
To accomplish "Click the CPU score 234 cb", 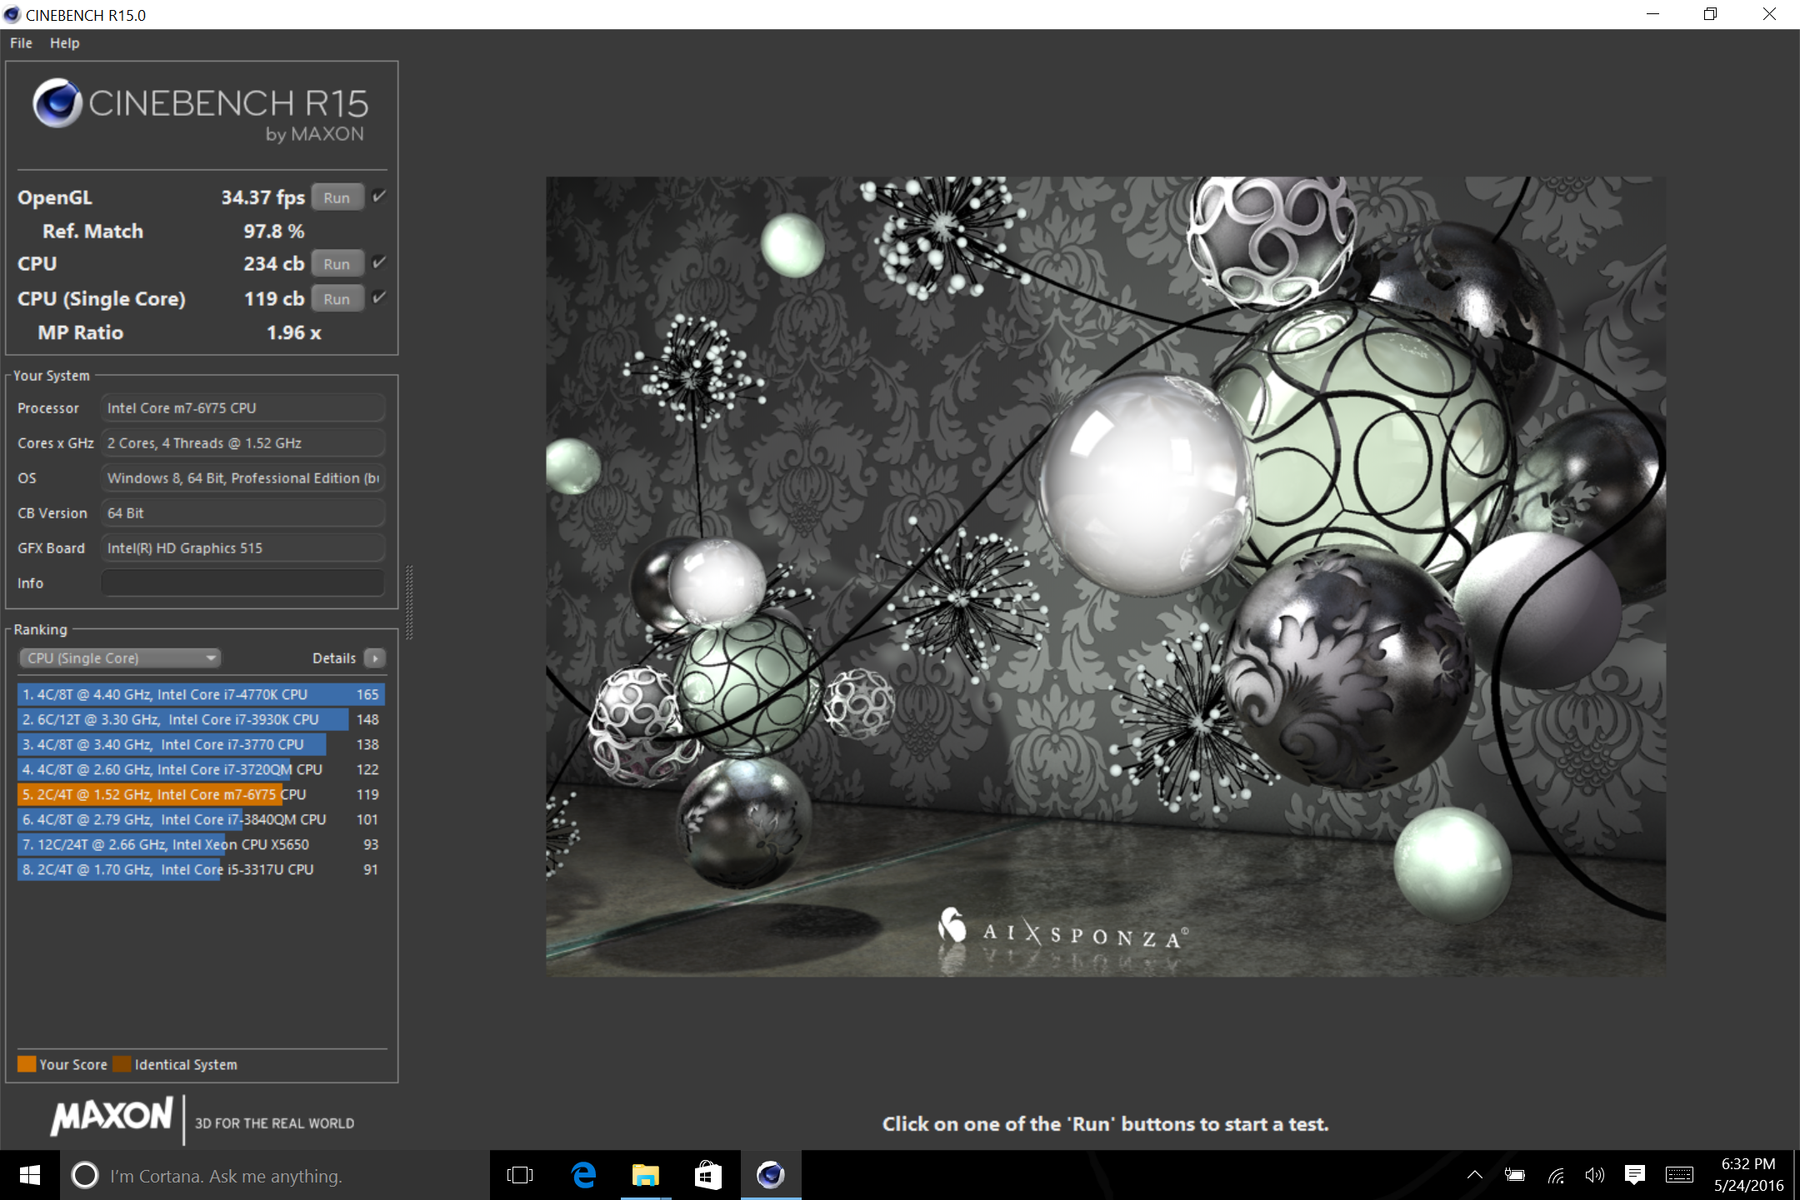I will point(274,263).
